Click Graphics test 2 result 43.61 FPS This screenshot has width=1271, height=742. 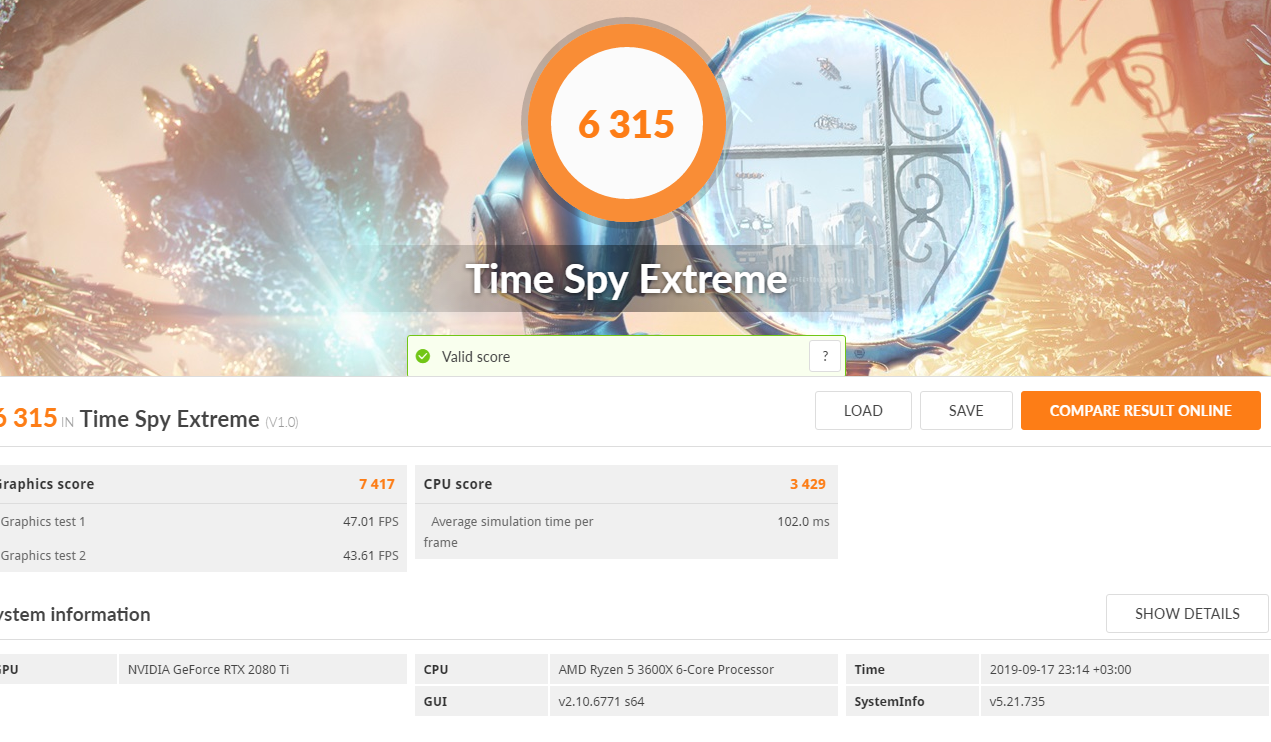pyautogui.click(x=371, y=555)
